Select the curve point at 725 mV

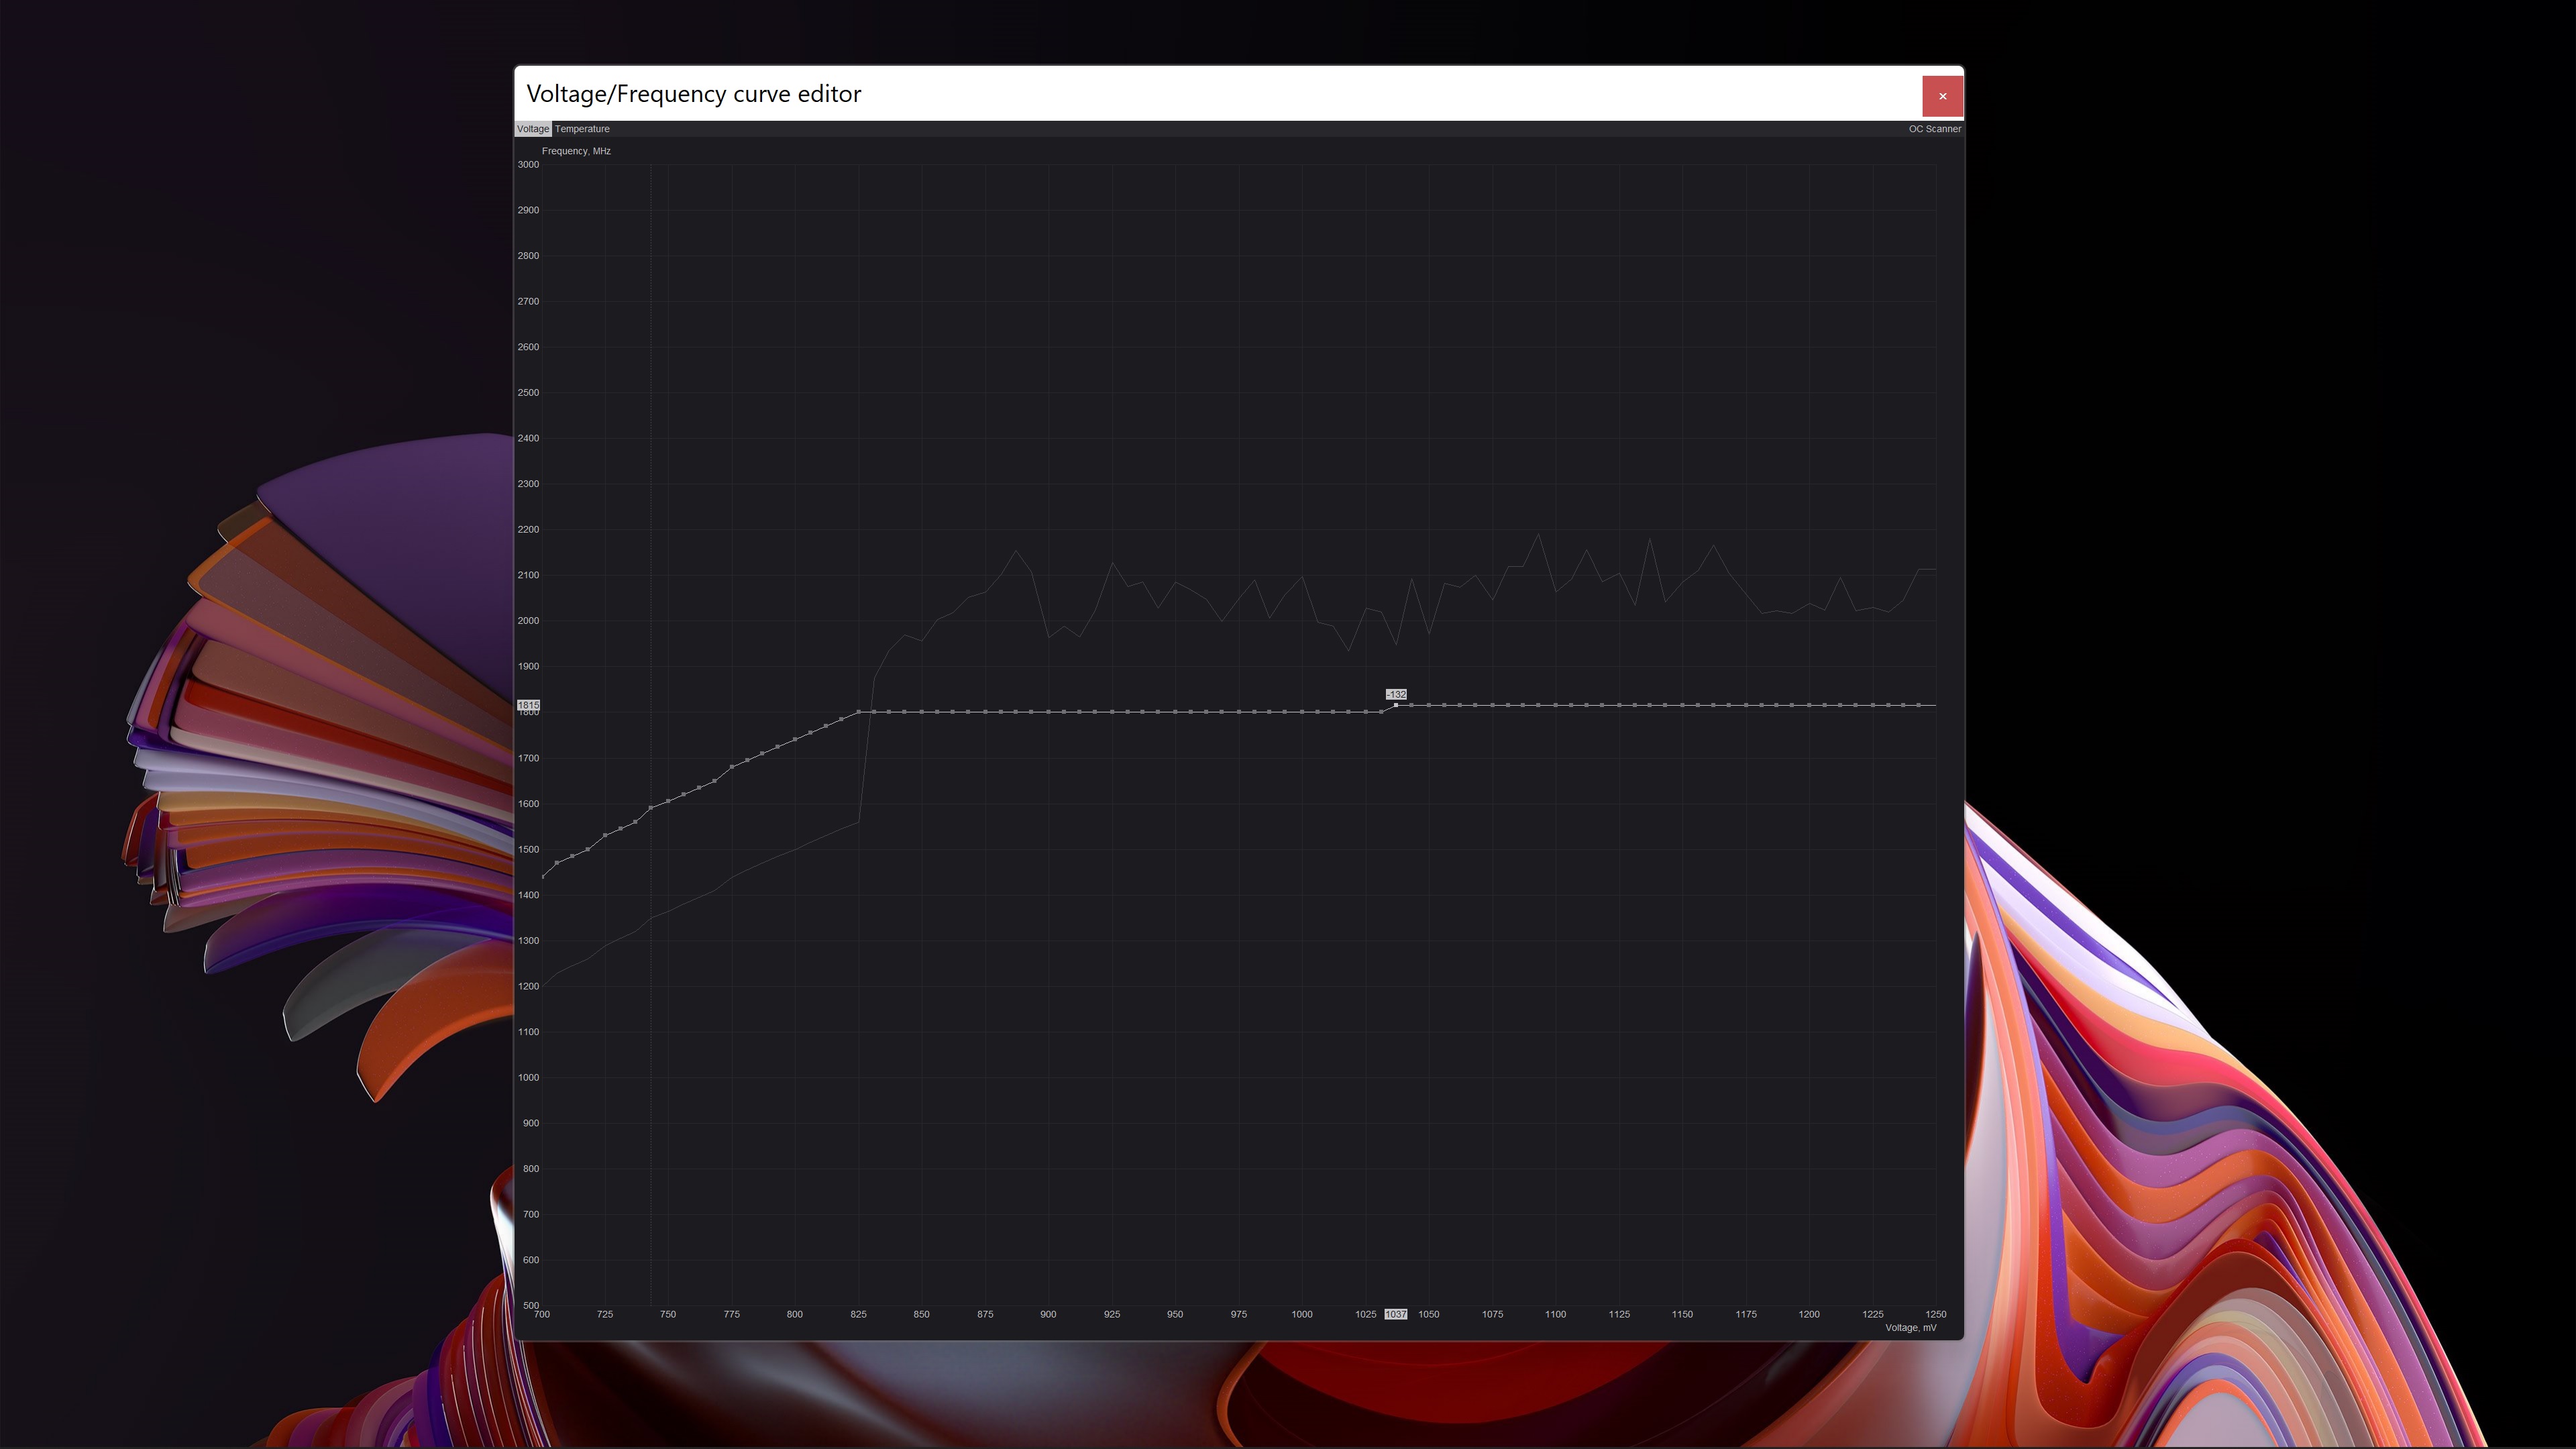tap(605, 835)
